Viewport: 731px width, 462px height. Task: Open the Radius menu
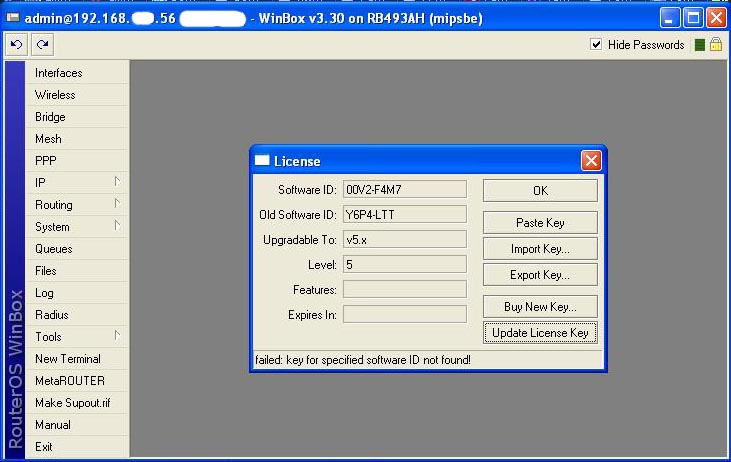tap(77, 315)
